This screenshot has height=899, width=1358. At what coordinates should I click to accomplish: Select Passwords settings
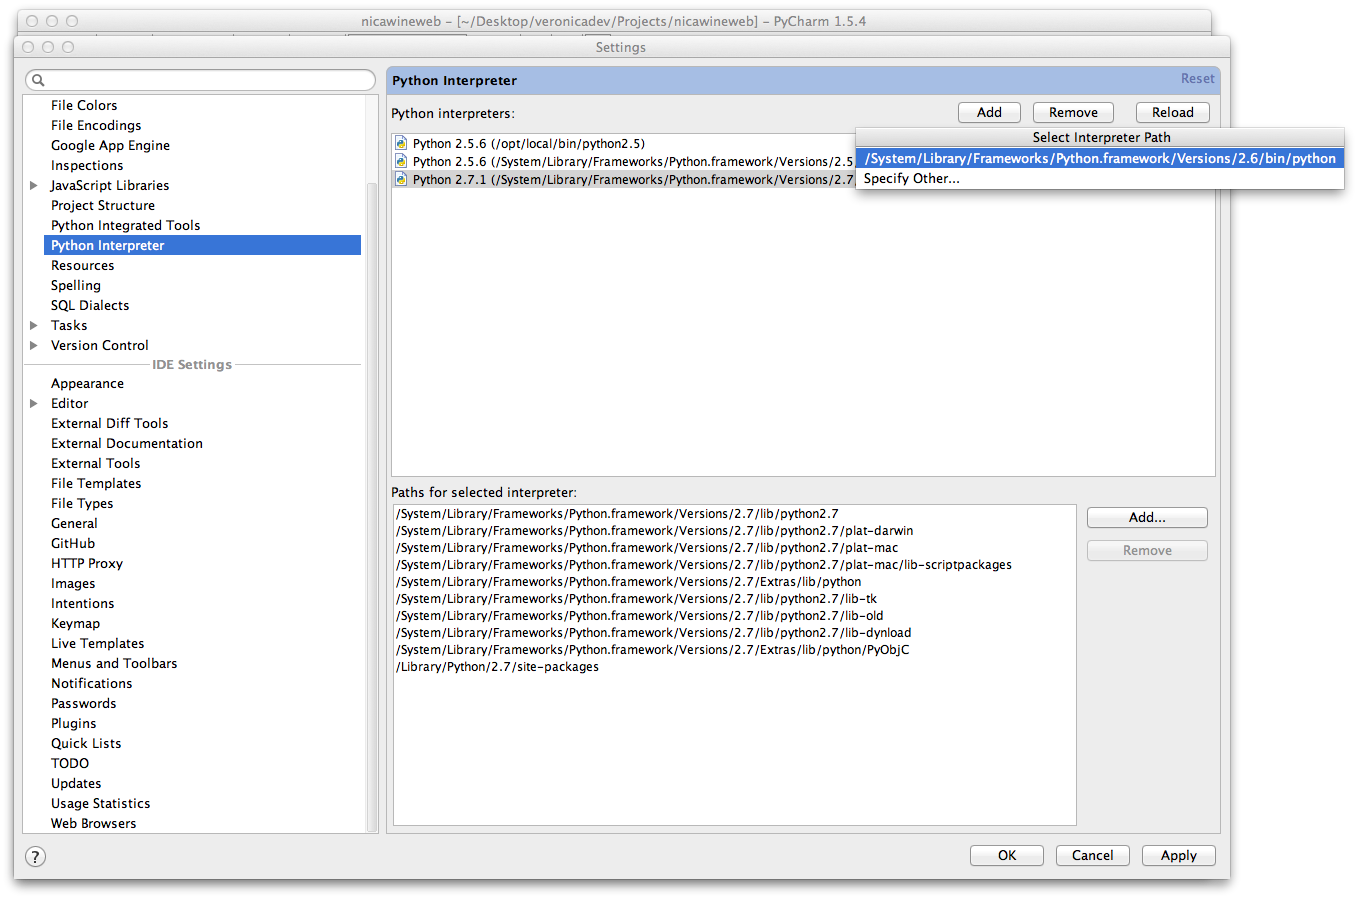tap(84, 703)
